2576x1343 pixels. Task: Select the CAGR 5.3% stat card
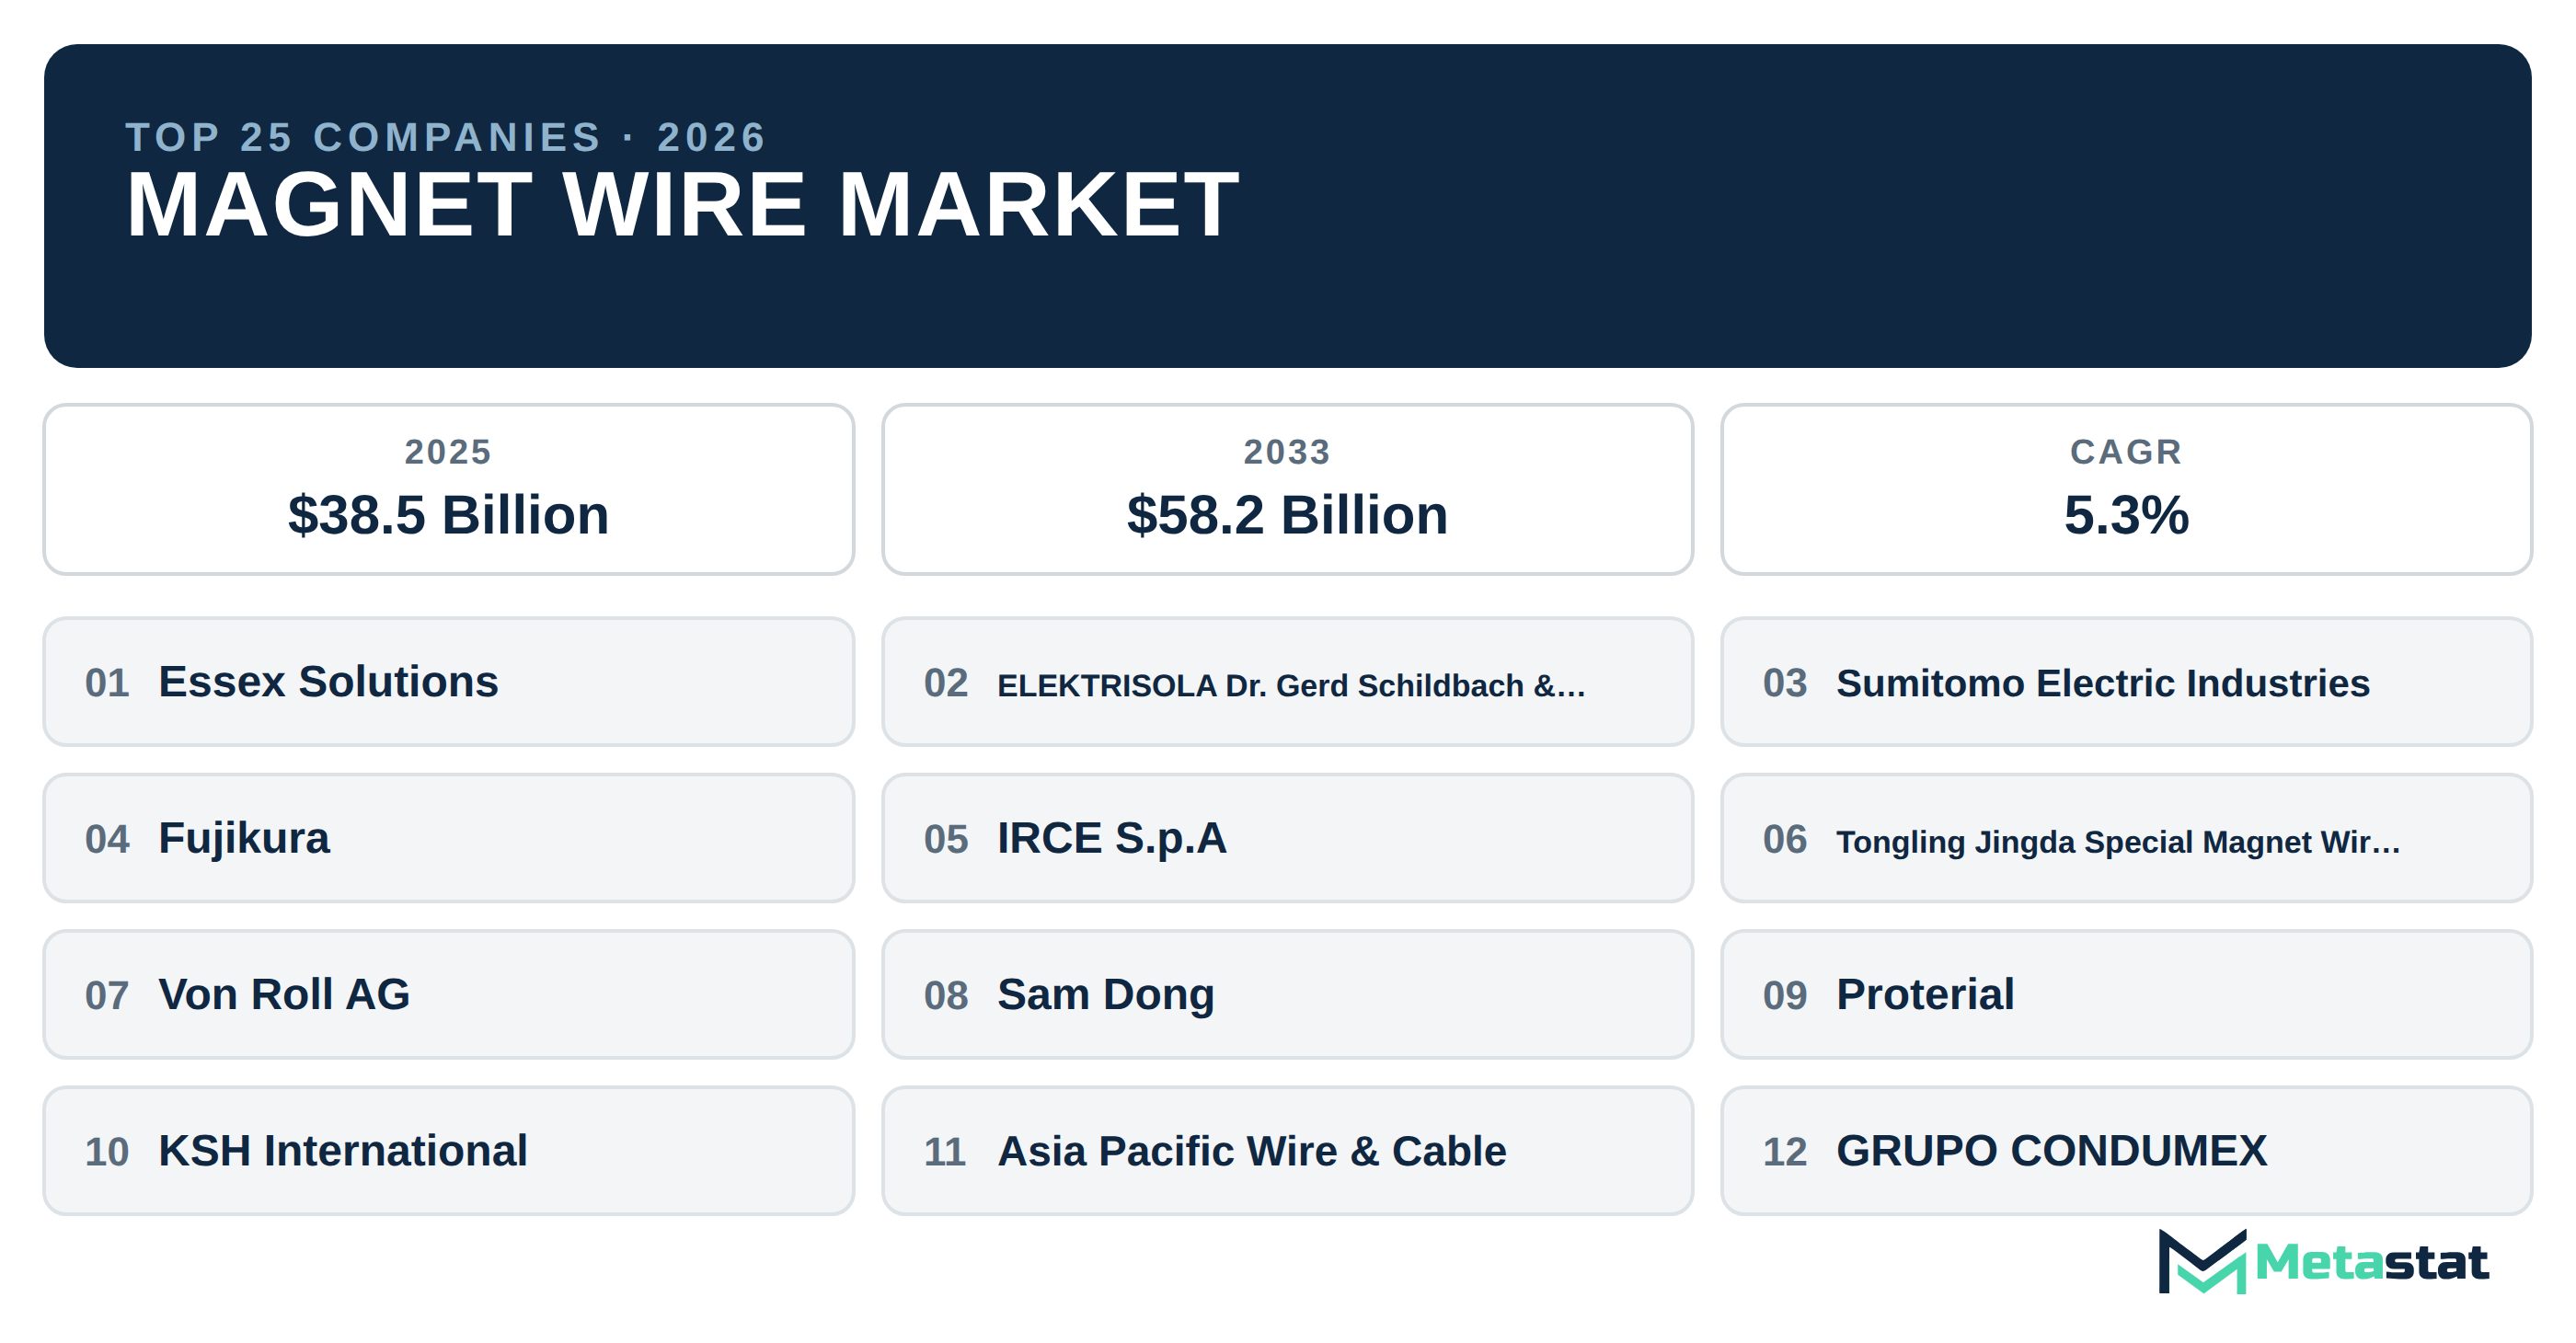[x=2127, y=490]
